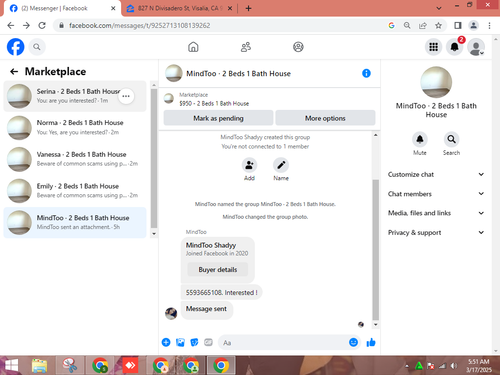Viewport: 500px width, 375px height.
Task: Bookmark this page with the star icon
Action: coord(438,25)
